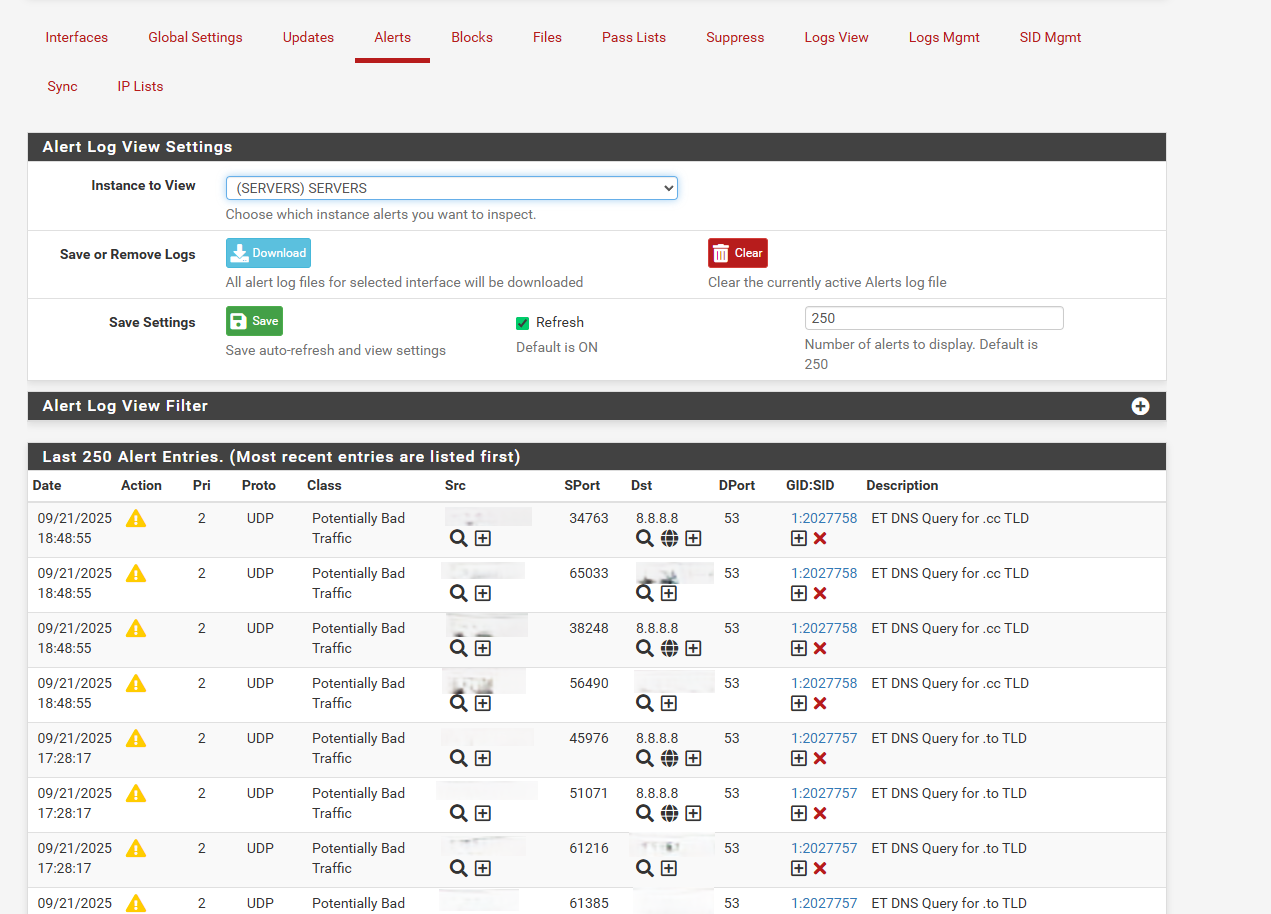Open the Suppress tab
The image size is (1271, 914).
pyautogui.click(x=735, y=37)
